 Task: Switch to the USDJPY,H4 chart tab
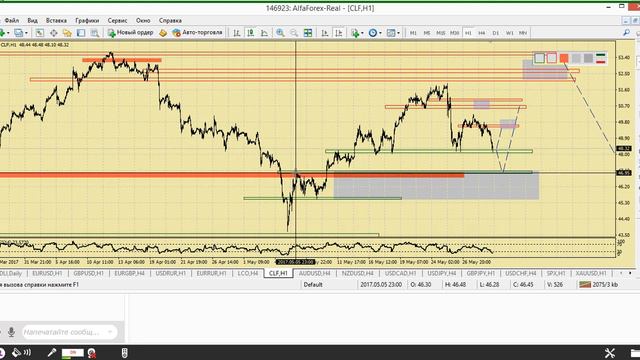click(x=442, y=273)
